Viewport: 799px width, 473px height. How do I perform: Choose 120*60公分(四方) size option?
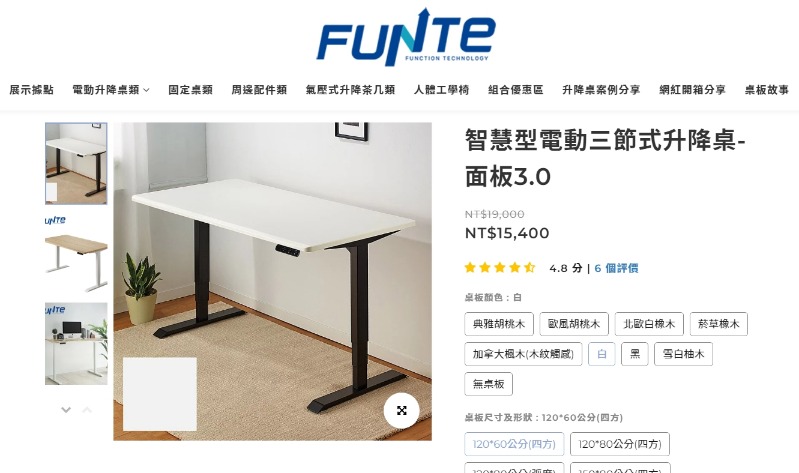[514, 444]
